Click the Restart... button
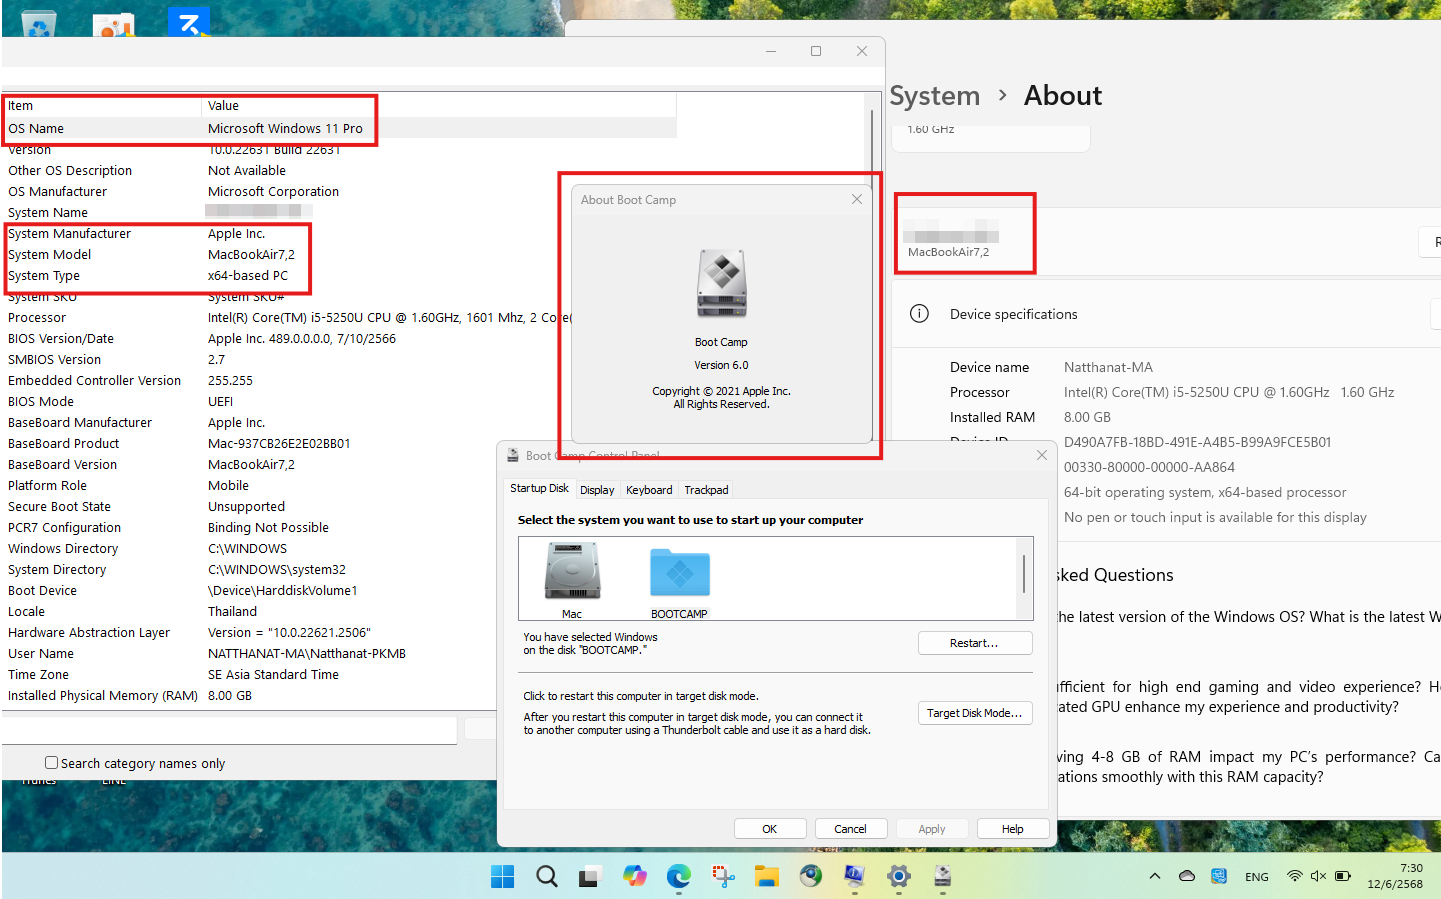This screenshot has height=899, width=1441. [975, 643]
